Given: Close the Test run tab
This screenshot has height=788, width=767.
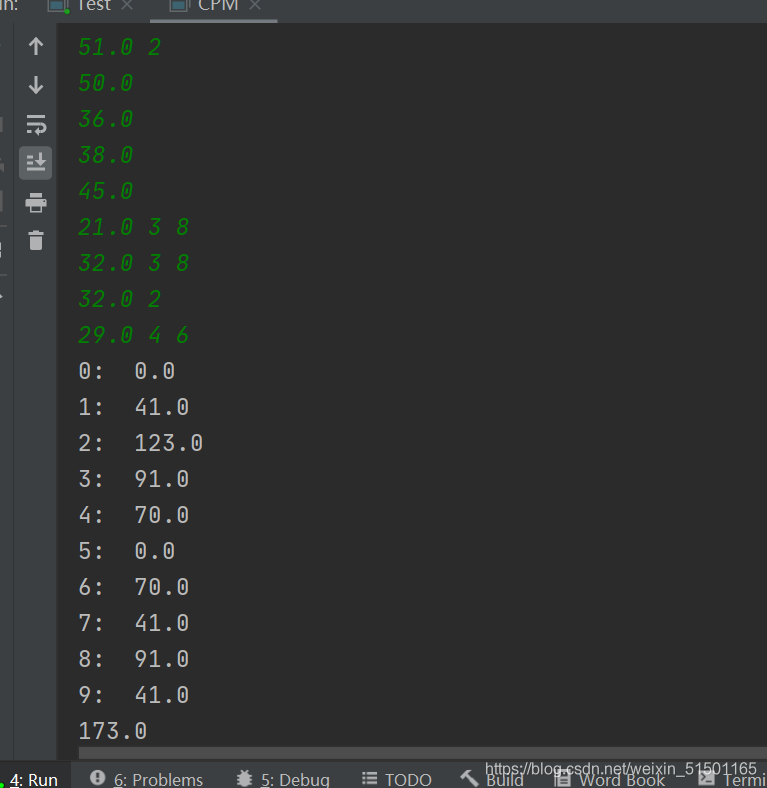Looking at the screenshot, I should [127, 5].
